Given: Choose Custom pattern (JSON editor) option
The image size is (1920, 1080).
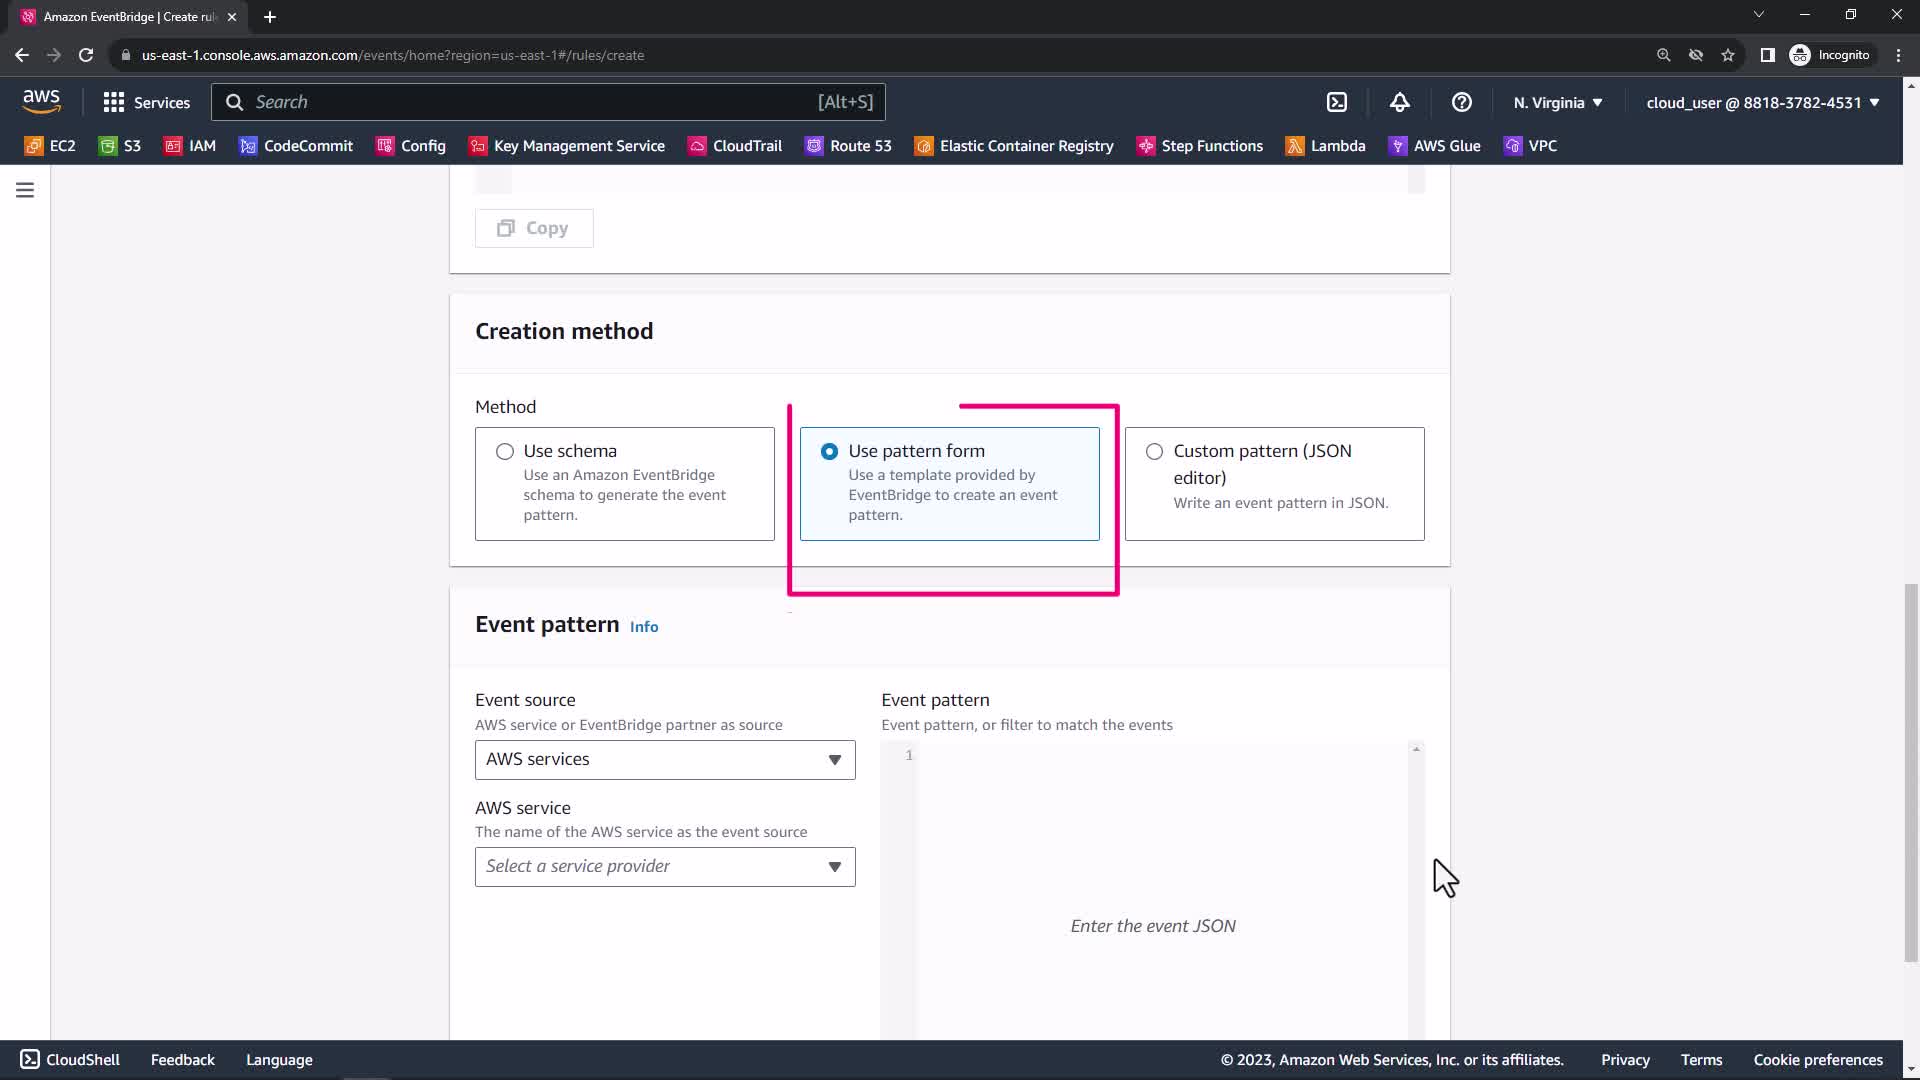Looking at the screenshot, I should tap(1154, 452).
